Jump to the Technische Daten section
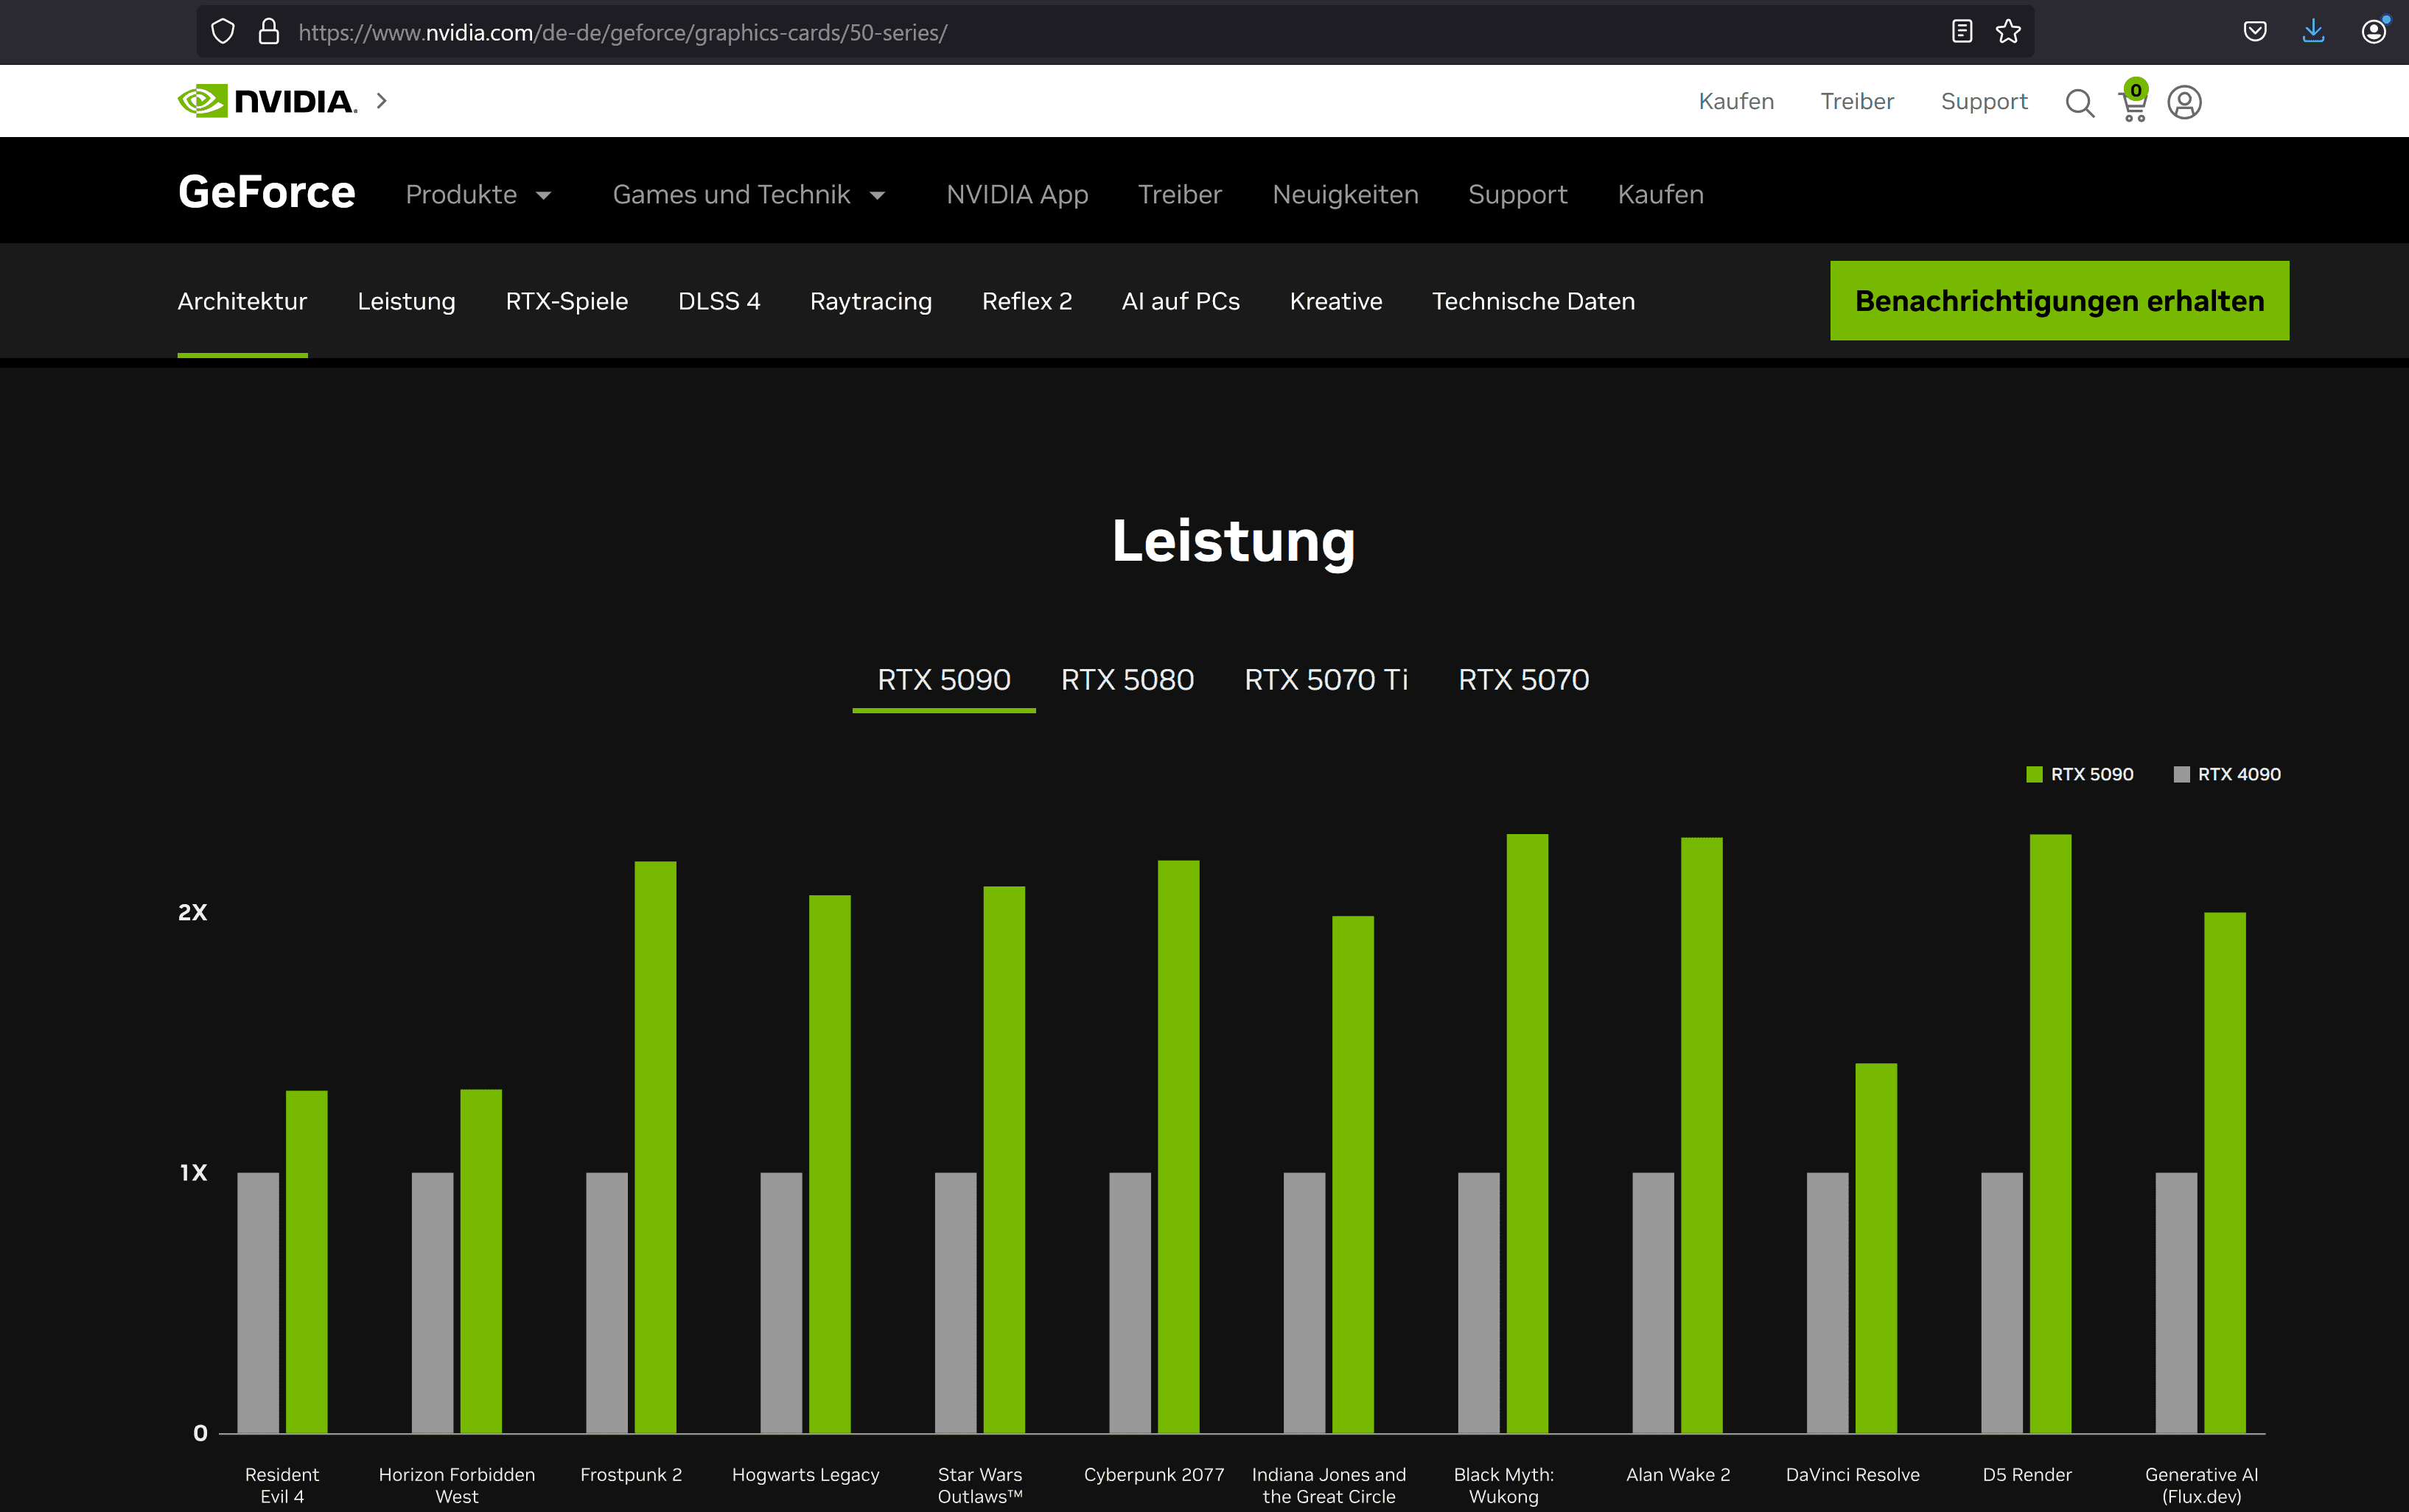The width and height of the screenshot is (2409, 1512). [1533, 301]
